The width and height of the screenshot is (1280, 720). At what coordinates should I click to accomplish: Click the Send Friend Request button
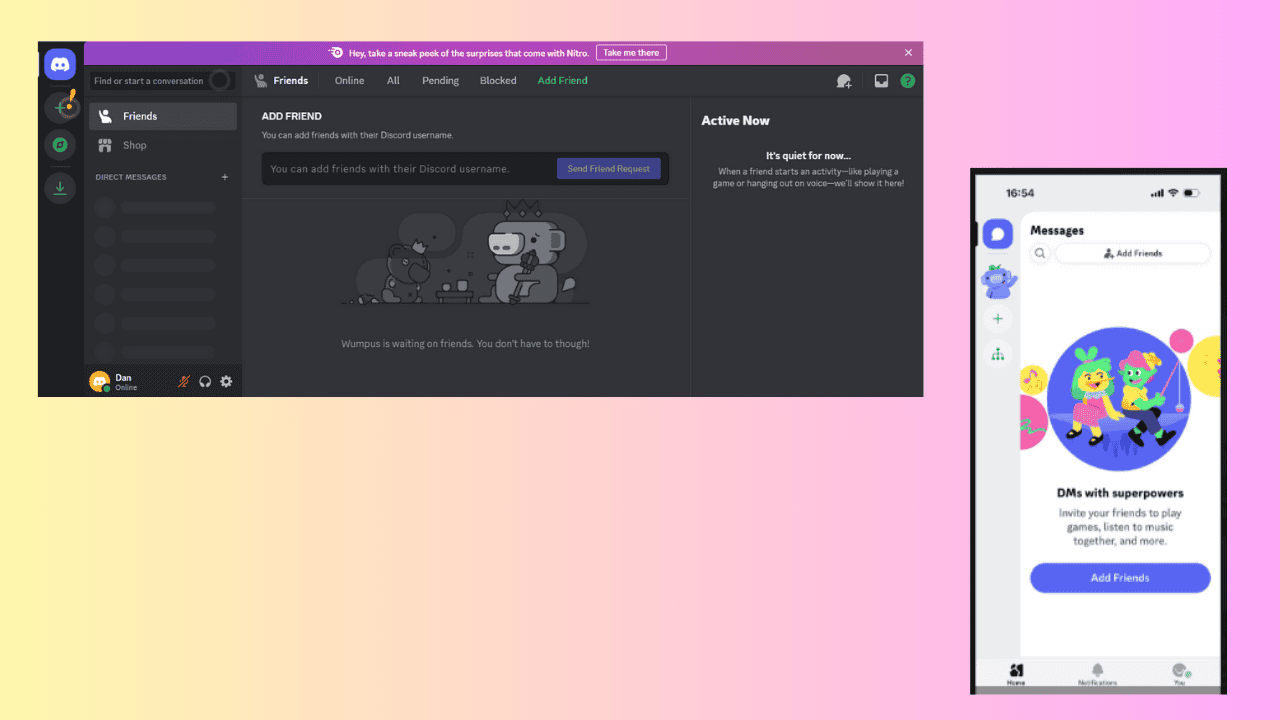pyautogui.click(x=608, y=168)
